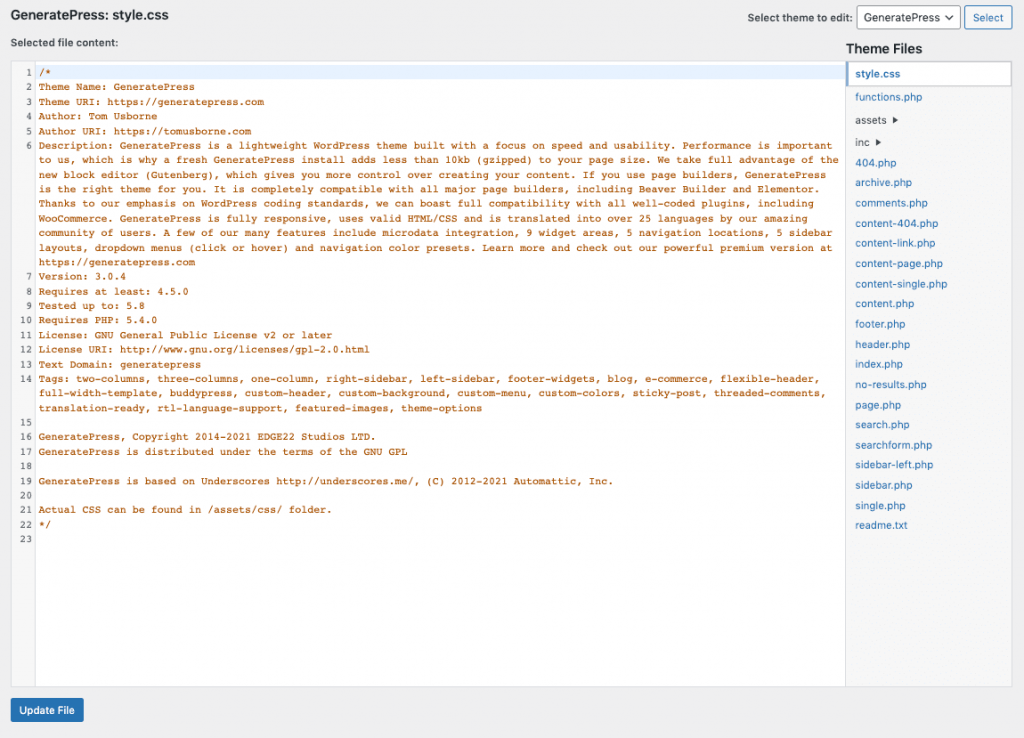Open sidebar-left.php file

coord(894,465)
